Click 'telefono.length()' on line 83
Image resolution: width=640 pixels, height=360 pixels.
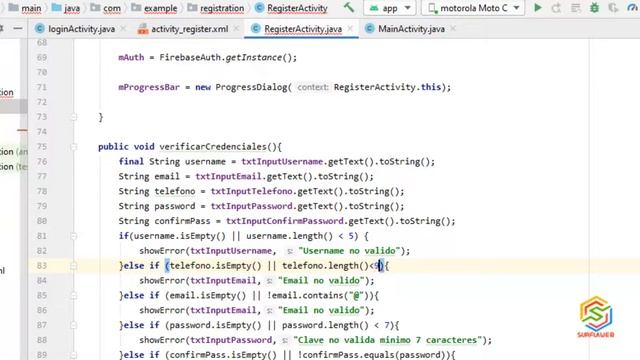tap(325, 266)
